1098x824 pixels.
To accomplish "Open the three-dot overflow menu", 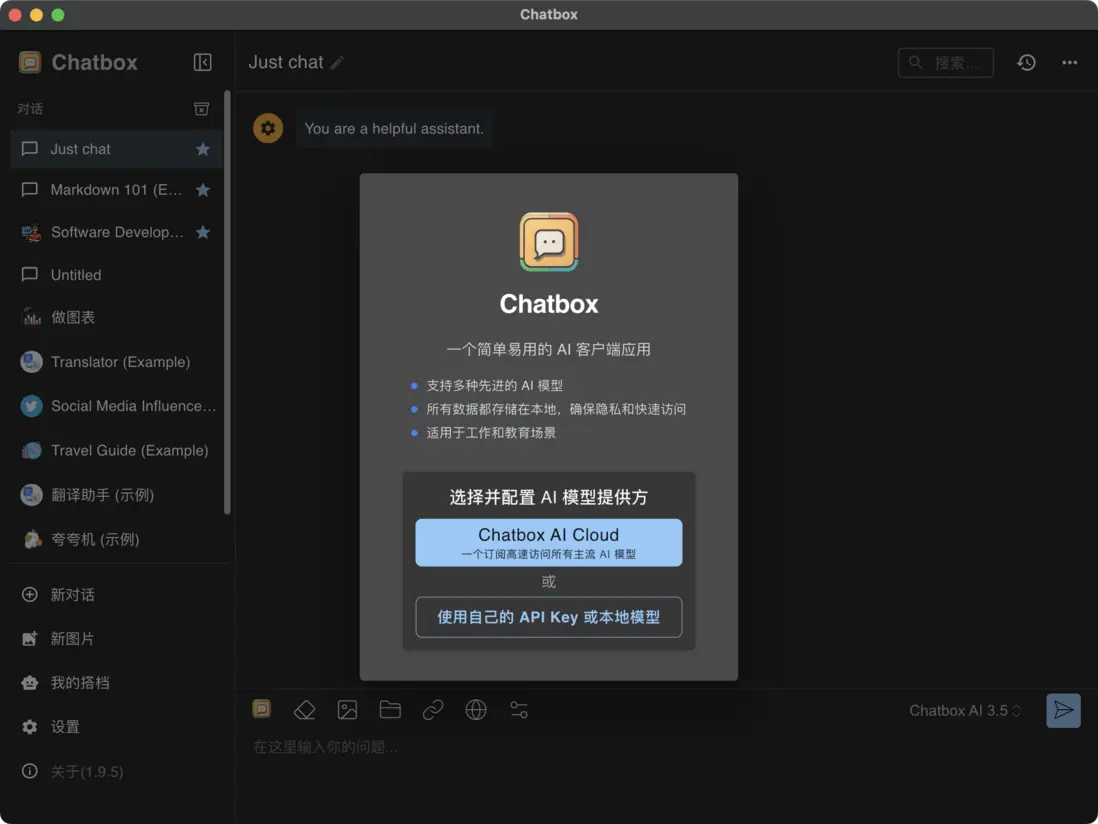I will pos(1070,62).
